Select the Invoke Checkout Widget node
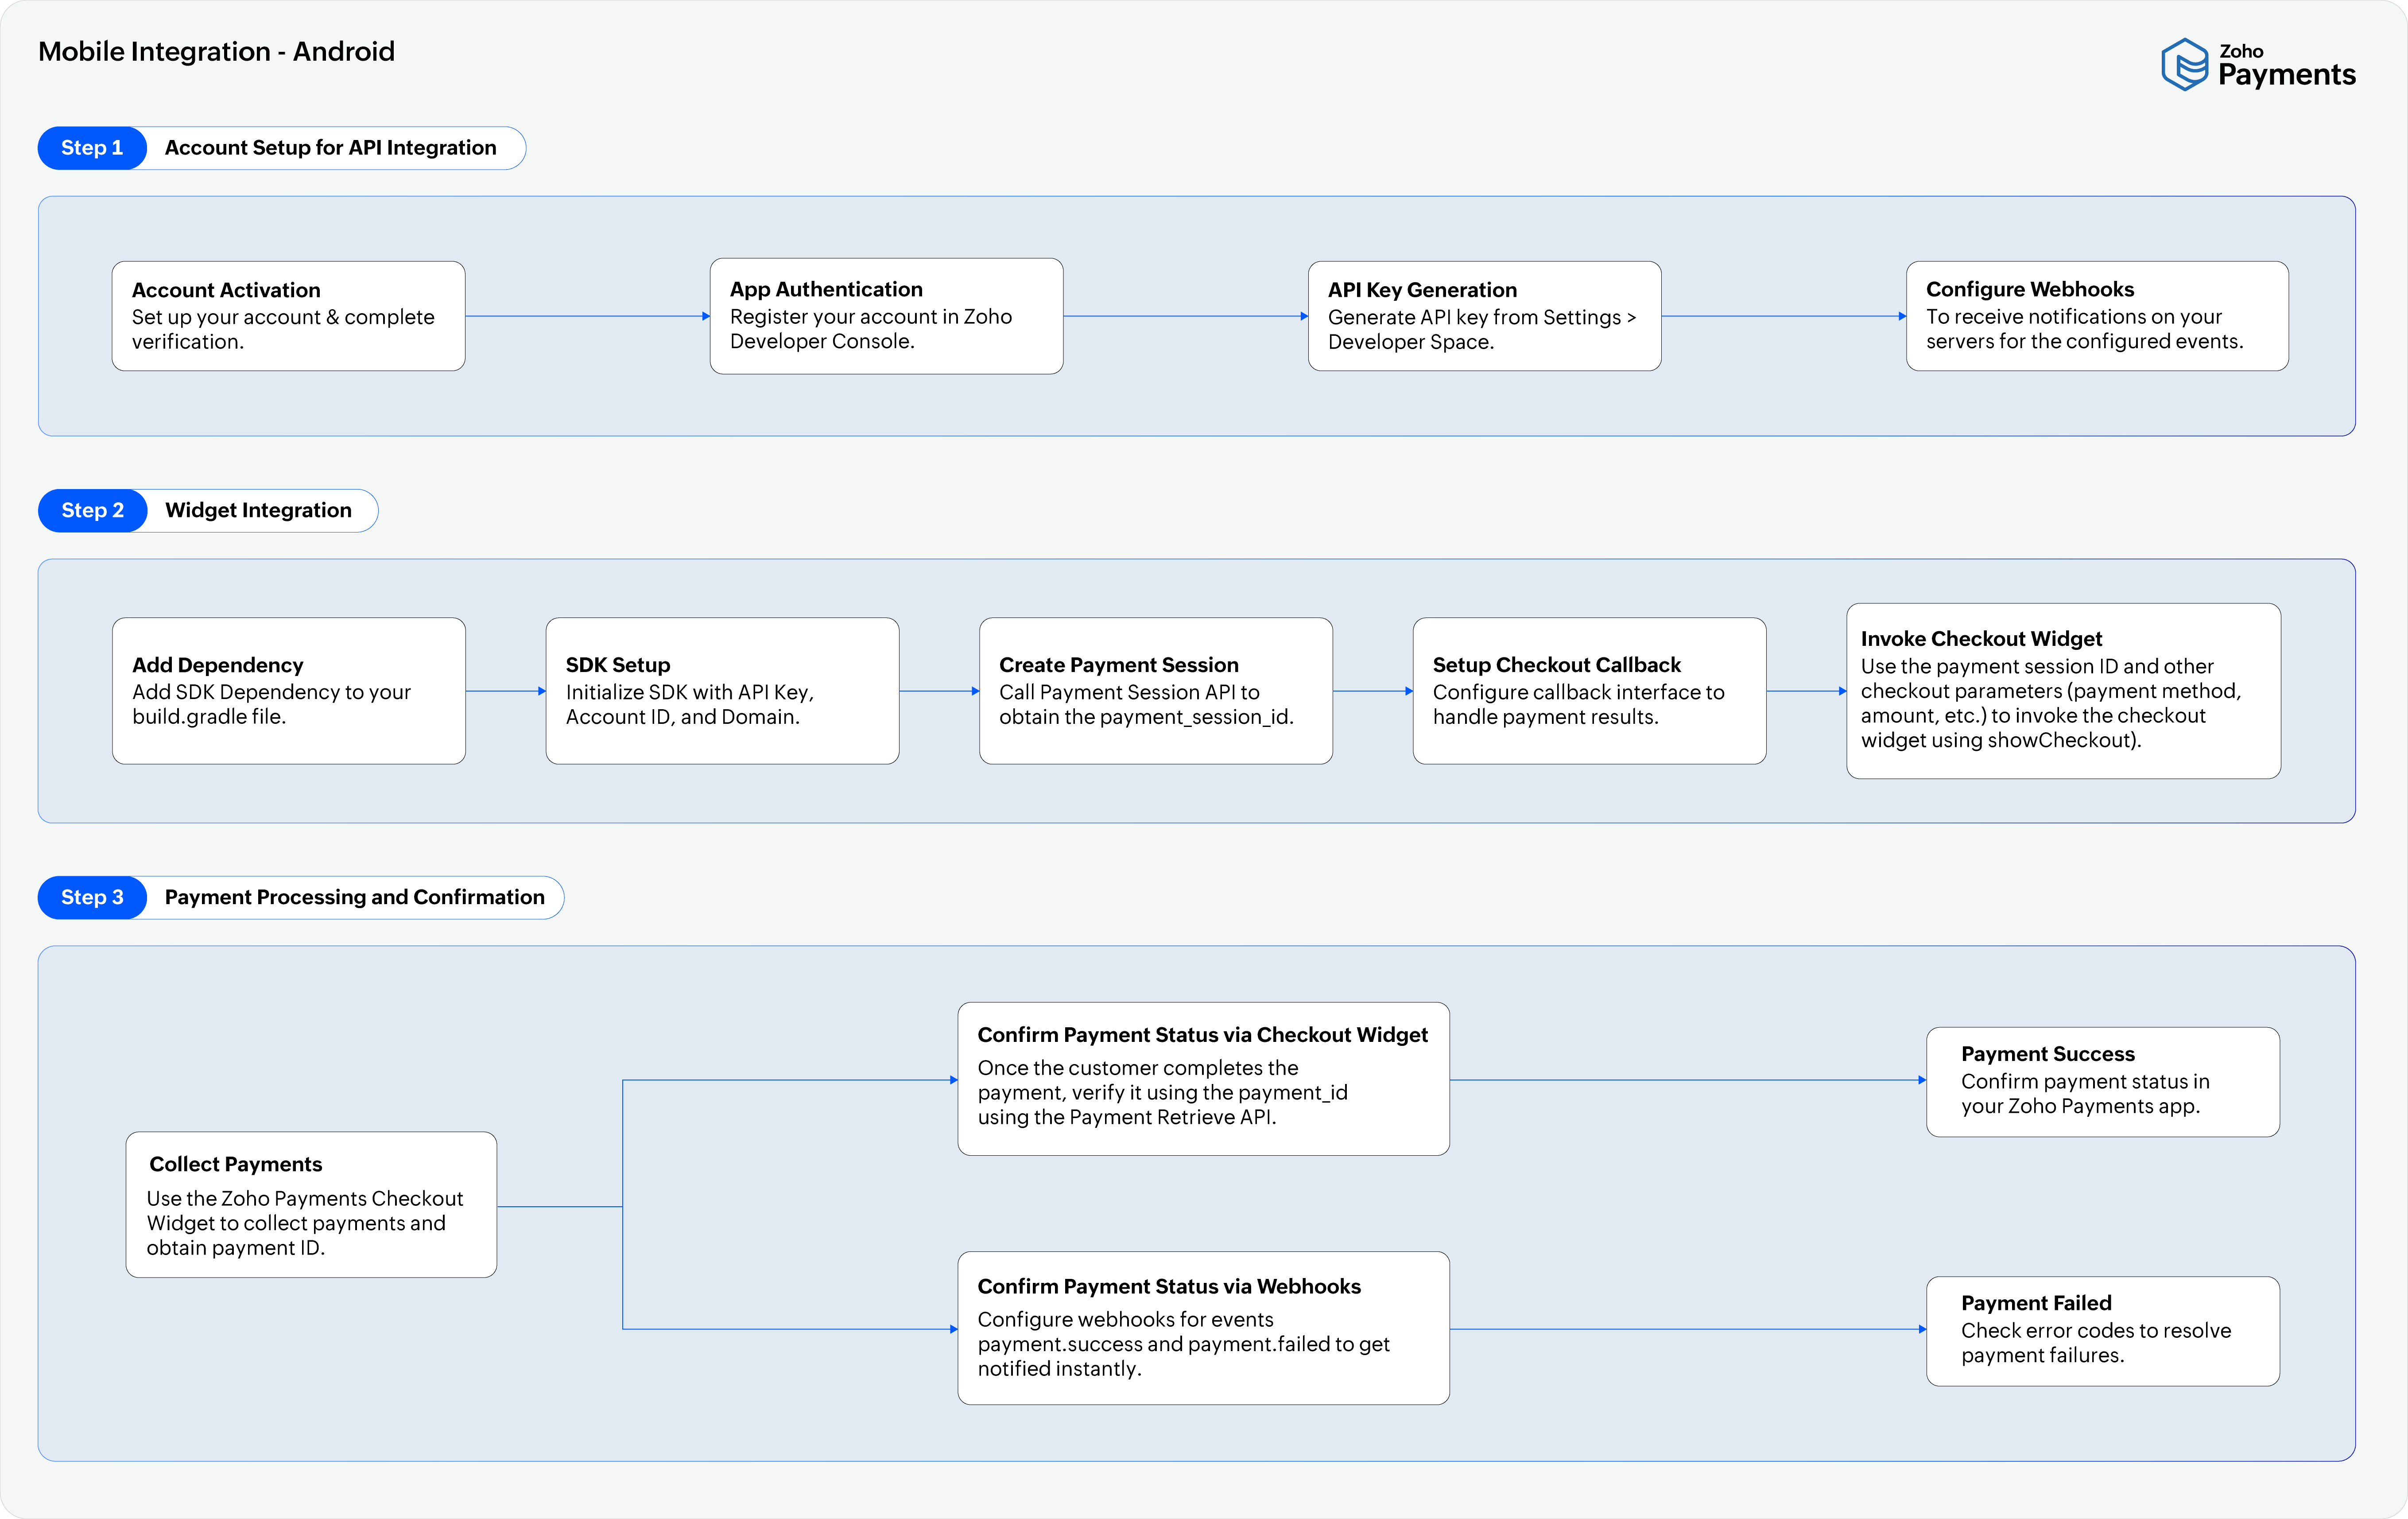The height and width of the screenshot is (1519, 2408). (x=2063, y=690)
